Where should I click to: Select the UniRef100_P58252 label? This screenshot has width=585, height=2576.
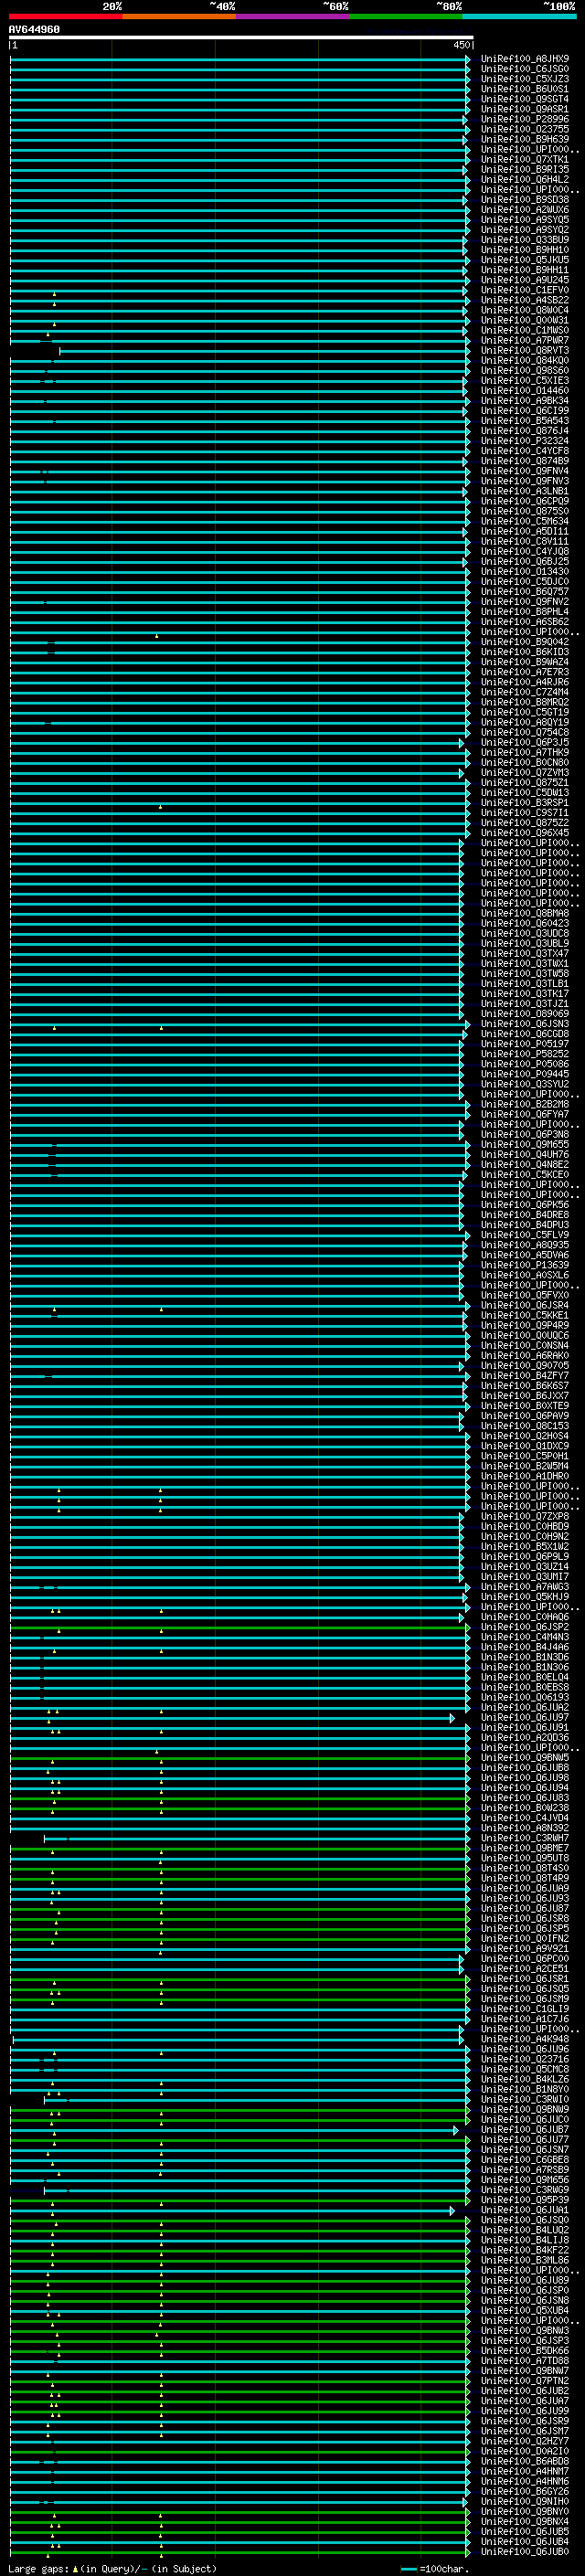[x=525, y=1054]
